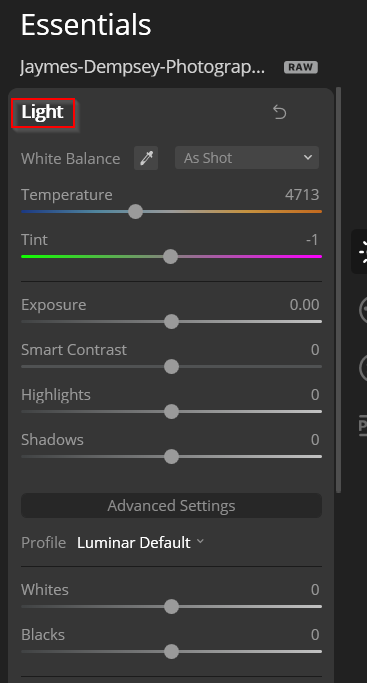Click the RAW badge next to filename
This screenshot has height=683, width=367.
point(301,68)
